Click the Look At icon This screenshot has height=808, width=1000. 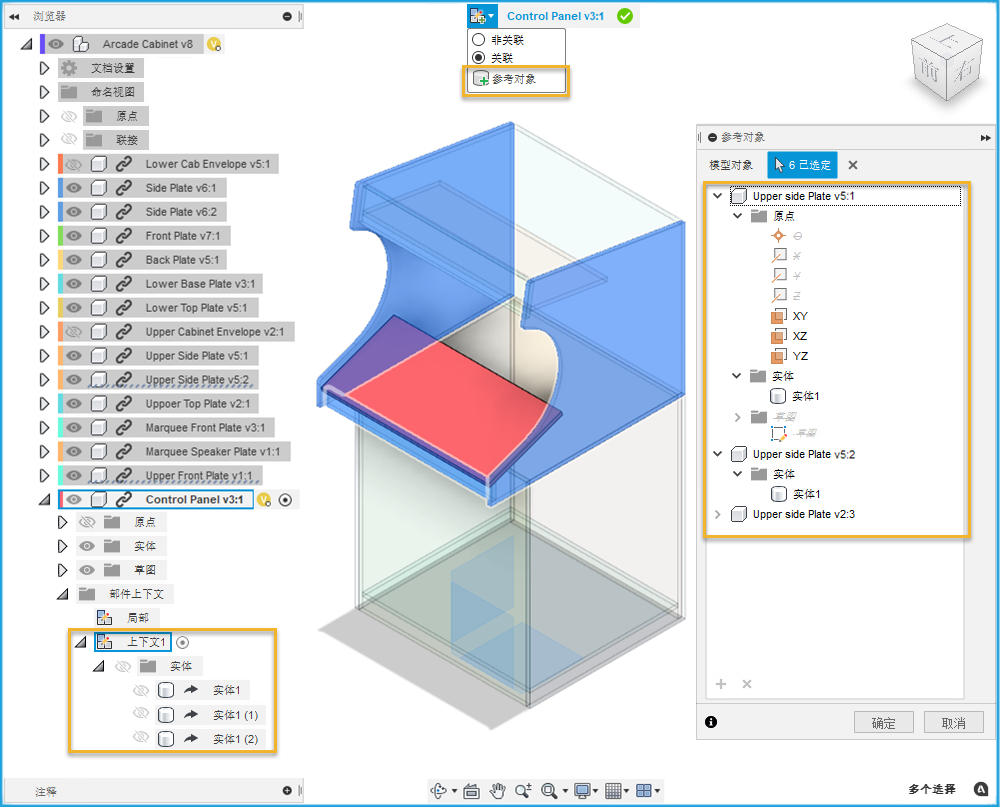click(x=471, y=791)
